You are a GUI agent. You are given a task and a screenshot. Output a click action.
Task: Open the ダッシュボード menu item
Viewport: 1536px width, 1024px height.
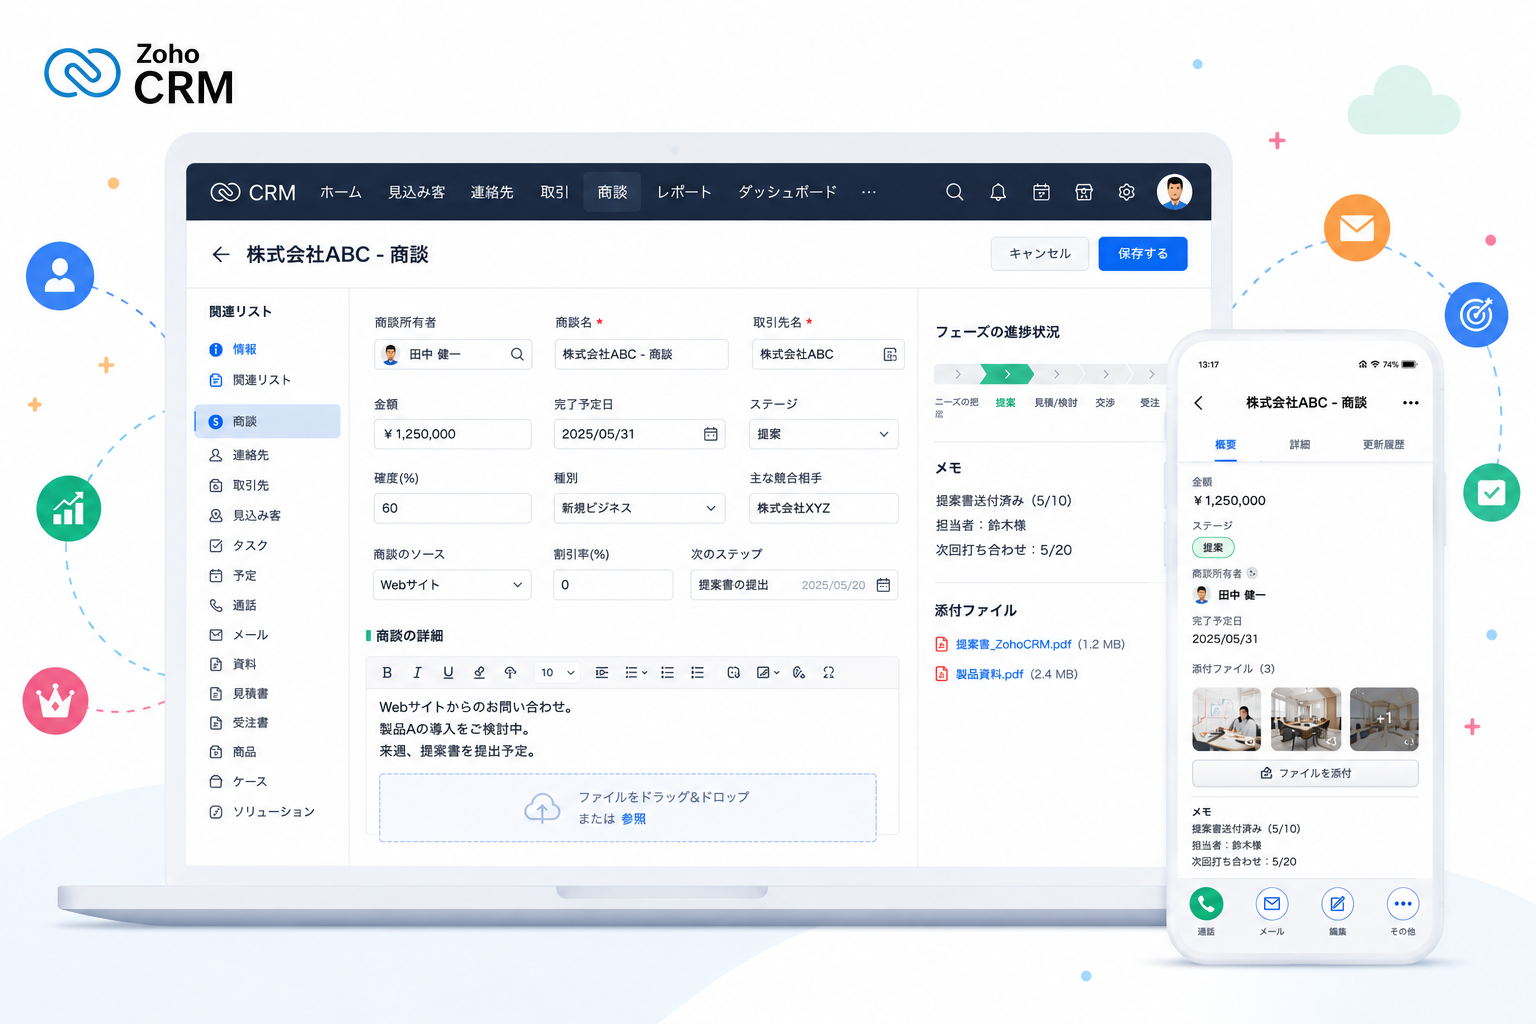coord(788,192)
